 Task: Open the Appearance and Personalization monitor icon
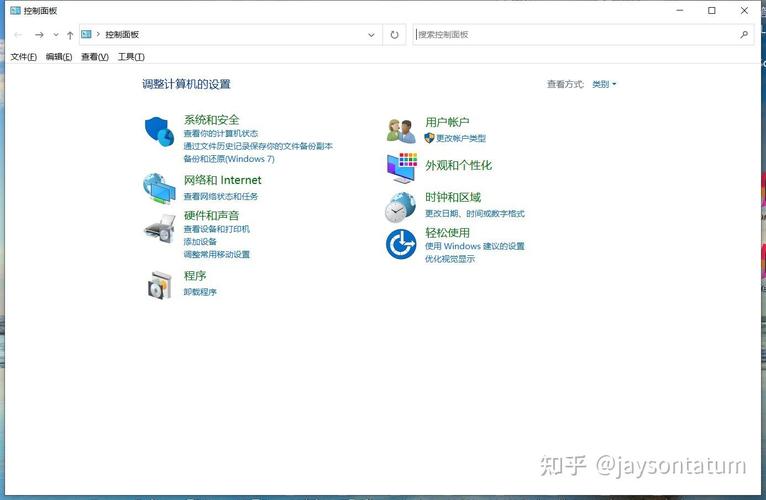(402, 168)
